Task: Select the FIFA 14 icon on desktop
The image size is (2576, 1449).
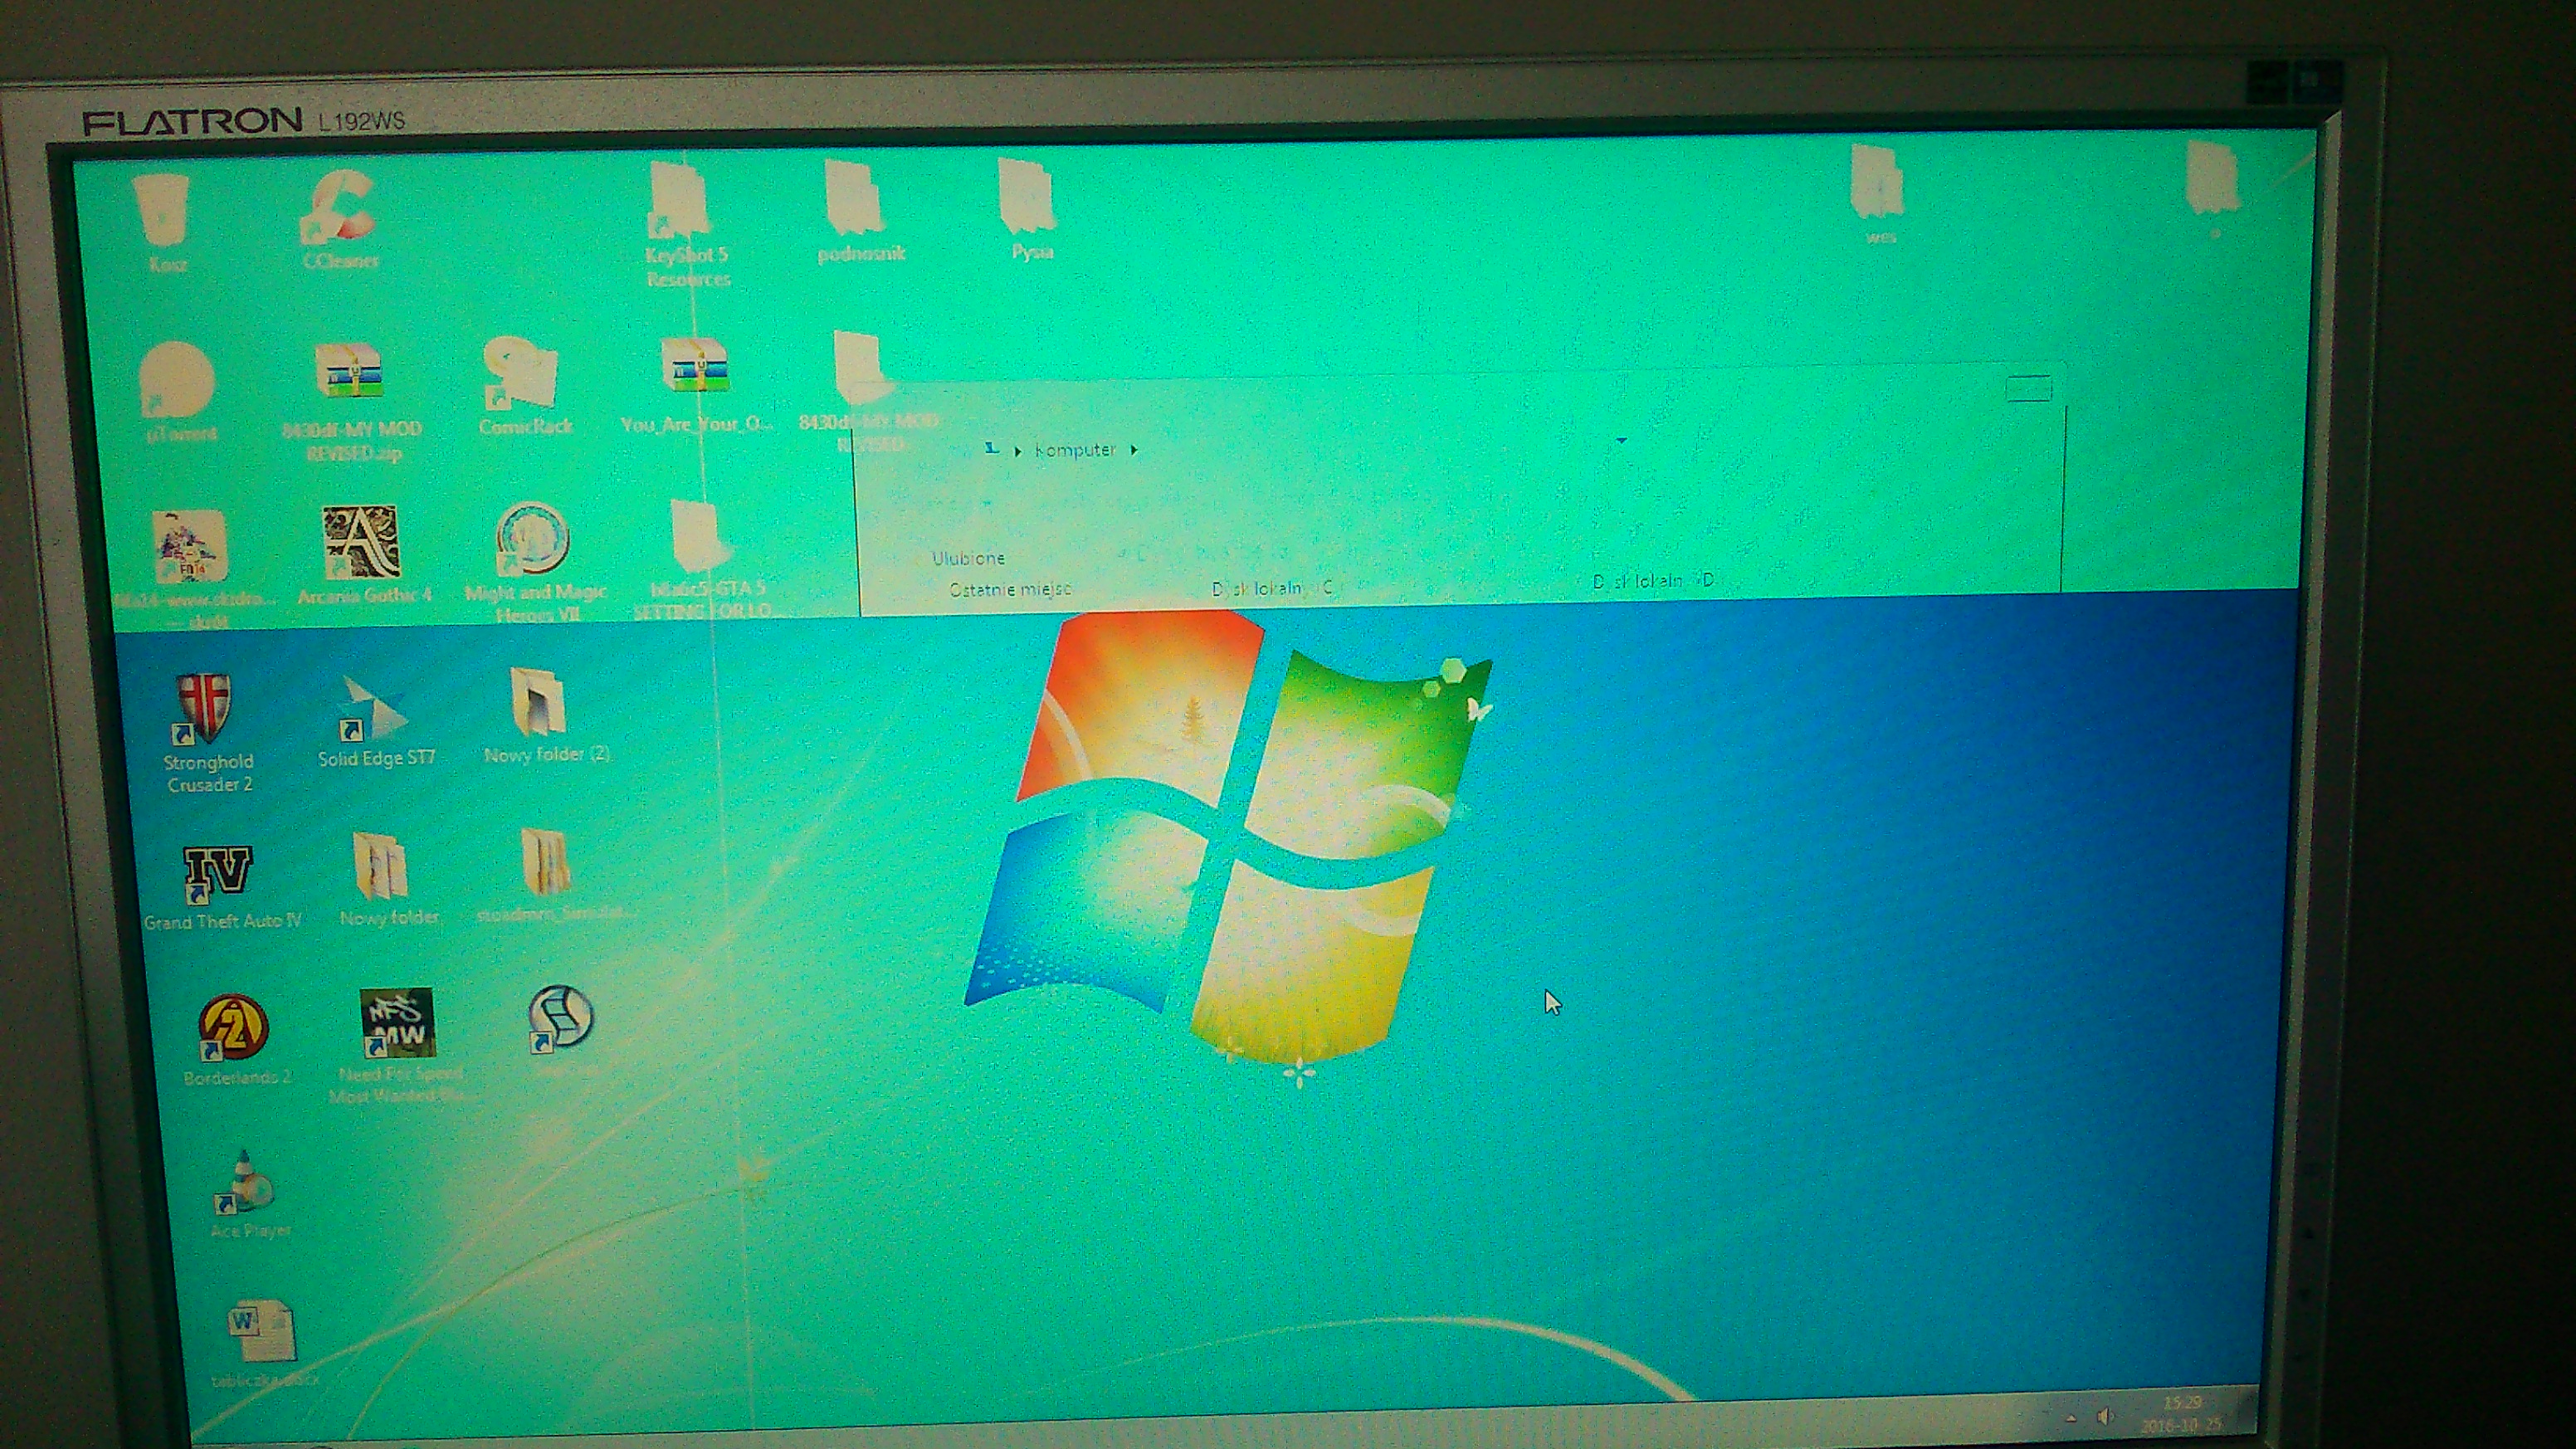Action: pos(189,547)
